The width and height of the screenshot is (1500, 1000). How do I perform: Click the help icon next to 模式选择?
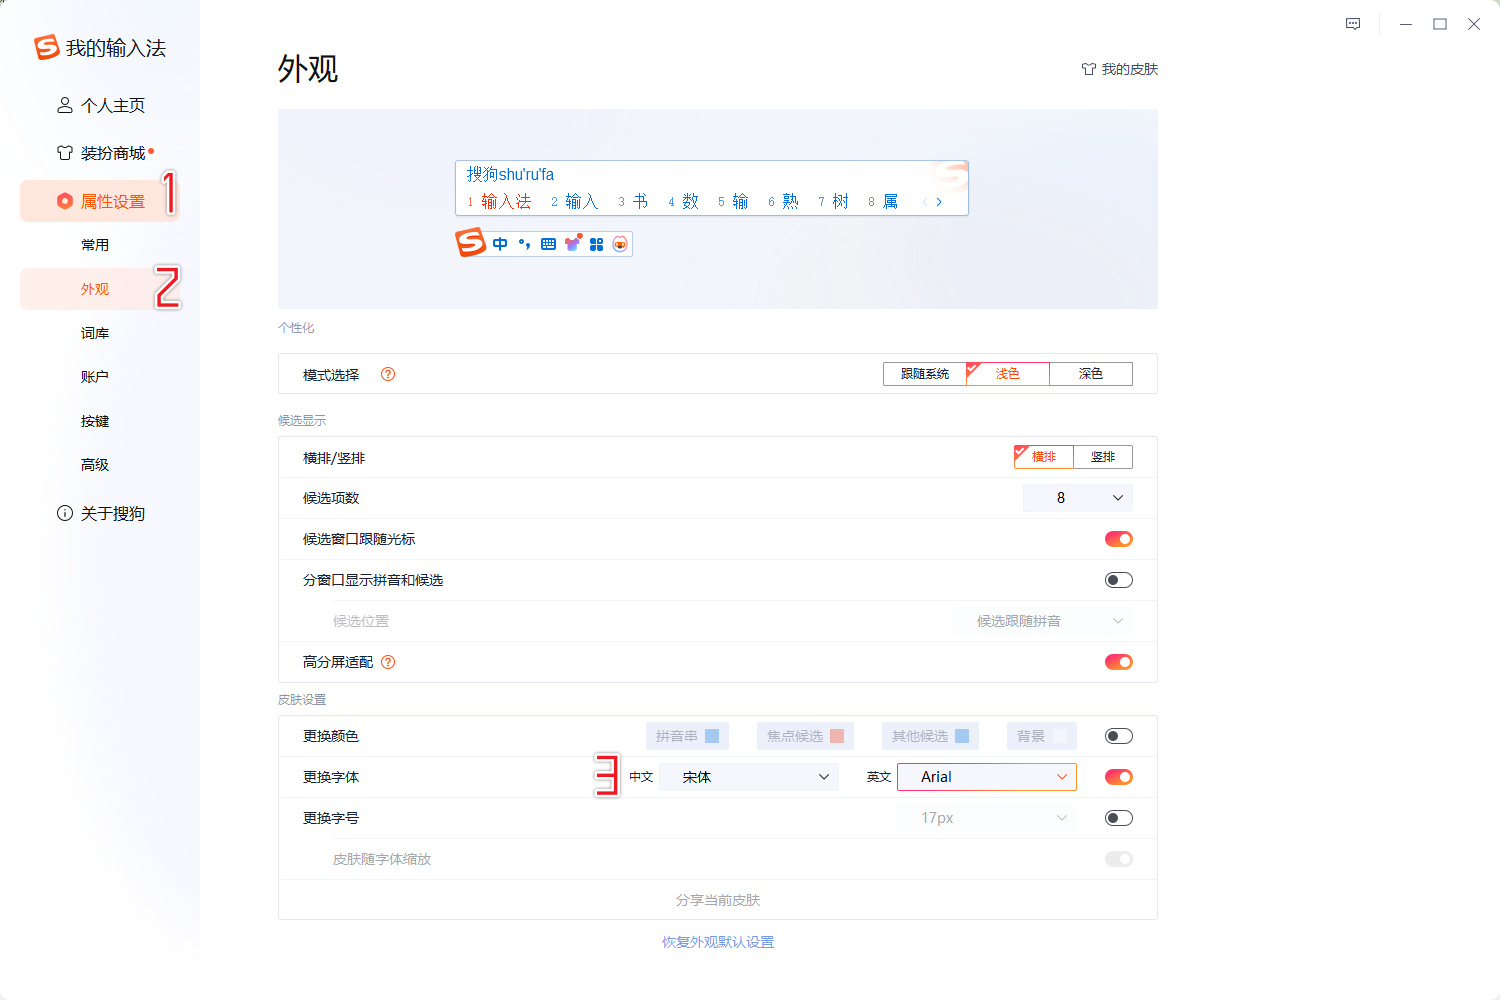click(x=388, y=374)
